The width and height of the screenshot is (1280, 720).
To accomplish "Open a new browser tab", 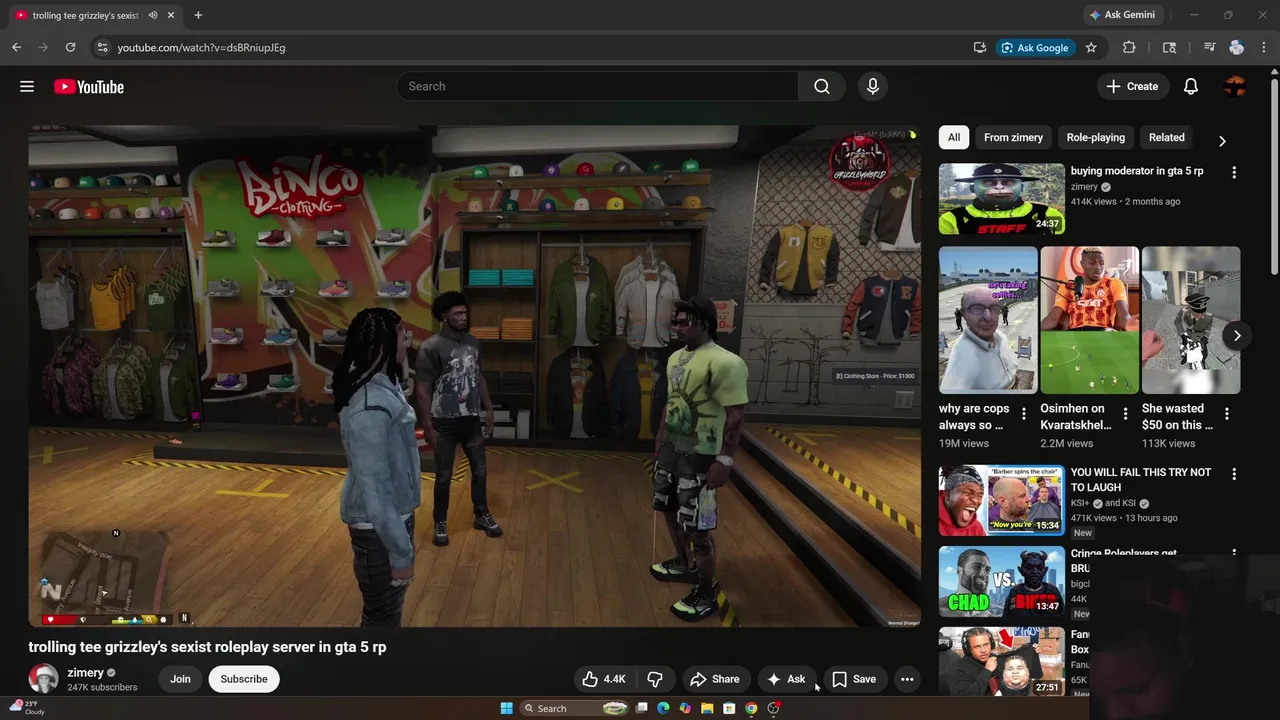I will point(198,15).
